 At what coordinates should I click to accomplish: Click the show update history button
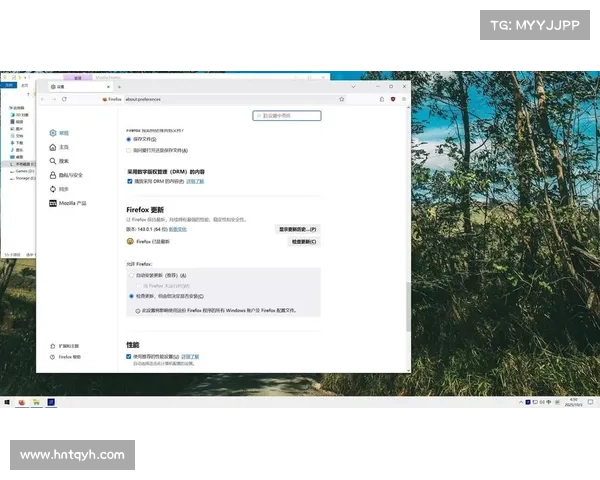[x=297, y=229]
